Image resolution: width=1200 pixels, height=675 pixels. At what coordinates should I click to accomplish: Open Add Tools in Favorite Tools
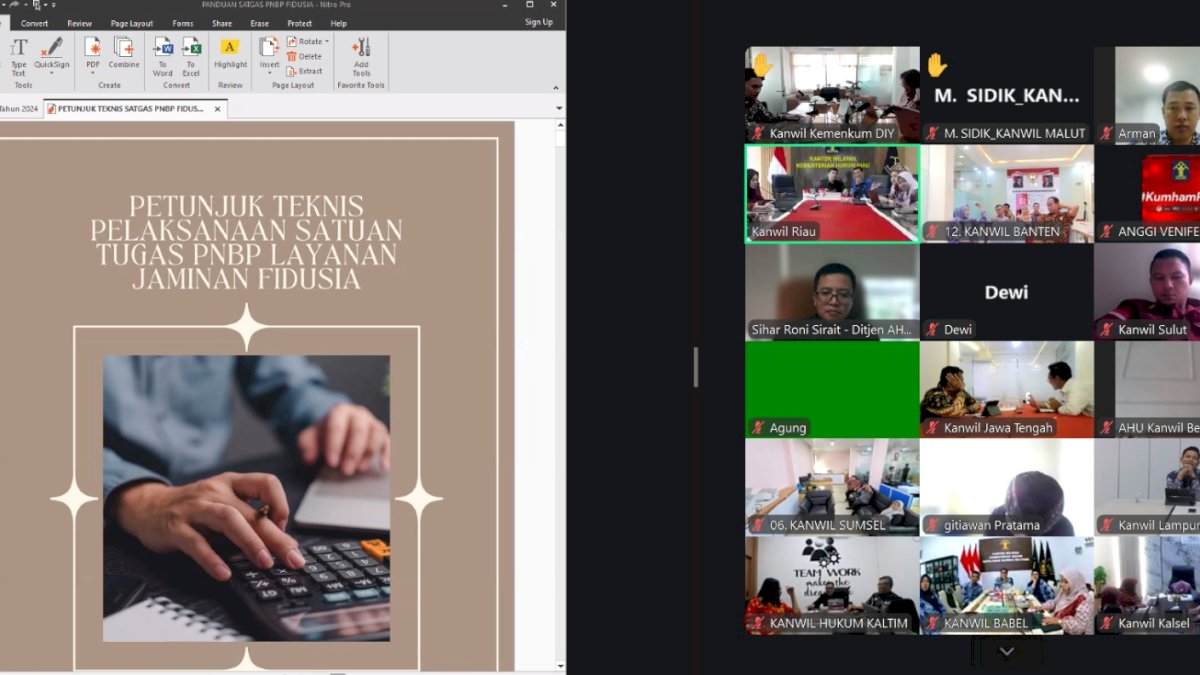pyautogui.click(x=361, y=56)
